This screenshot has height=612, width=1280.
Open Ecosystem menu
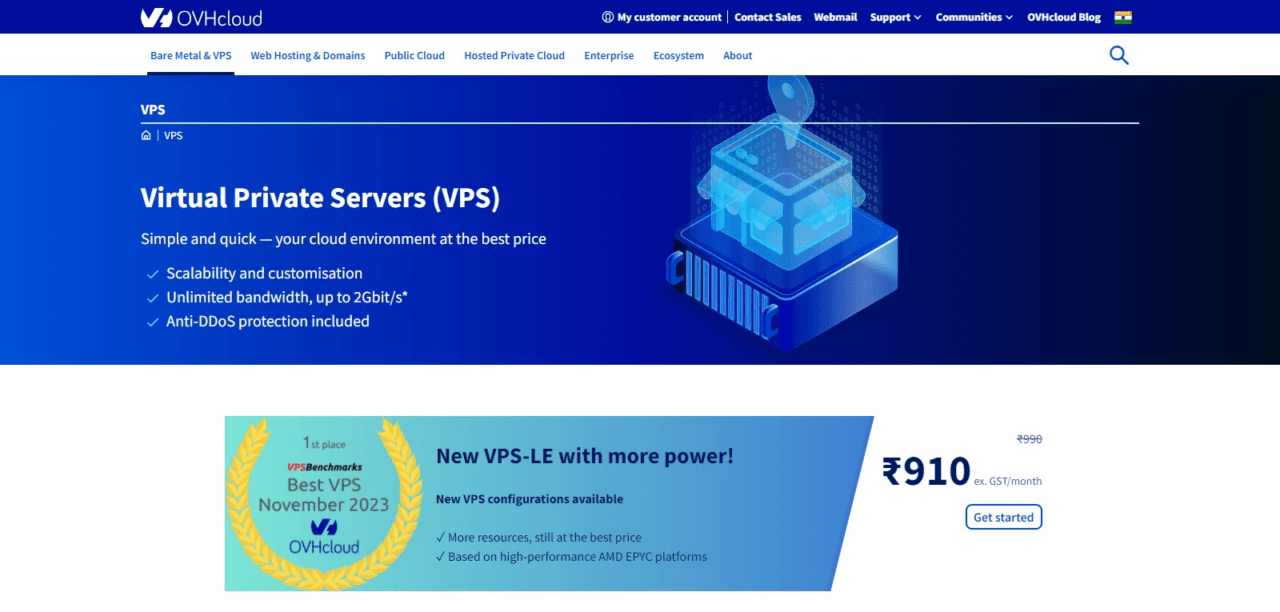(679, 56)
